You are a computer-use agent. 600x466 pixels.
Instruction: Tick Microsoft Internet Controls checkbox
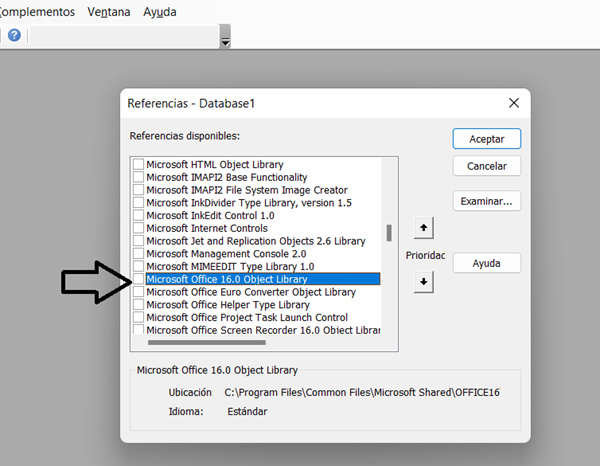point(139,229)
